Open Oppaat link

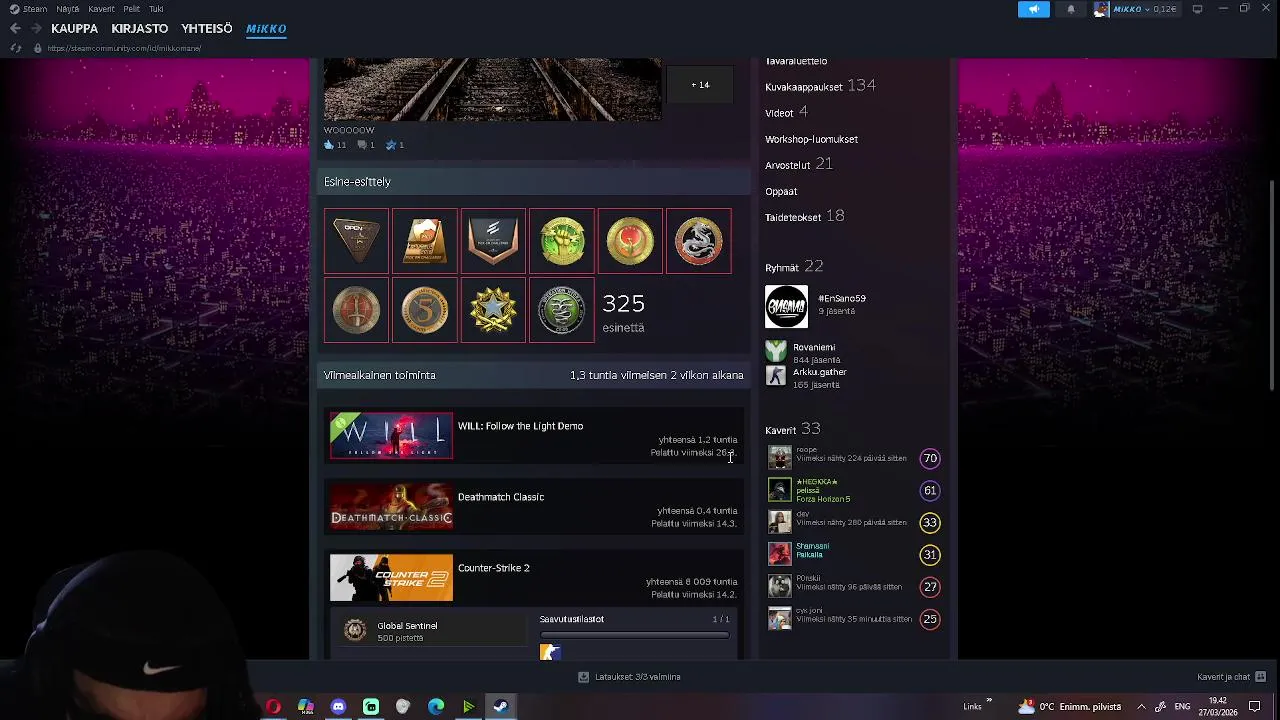point(781,191)
